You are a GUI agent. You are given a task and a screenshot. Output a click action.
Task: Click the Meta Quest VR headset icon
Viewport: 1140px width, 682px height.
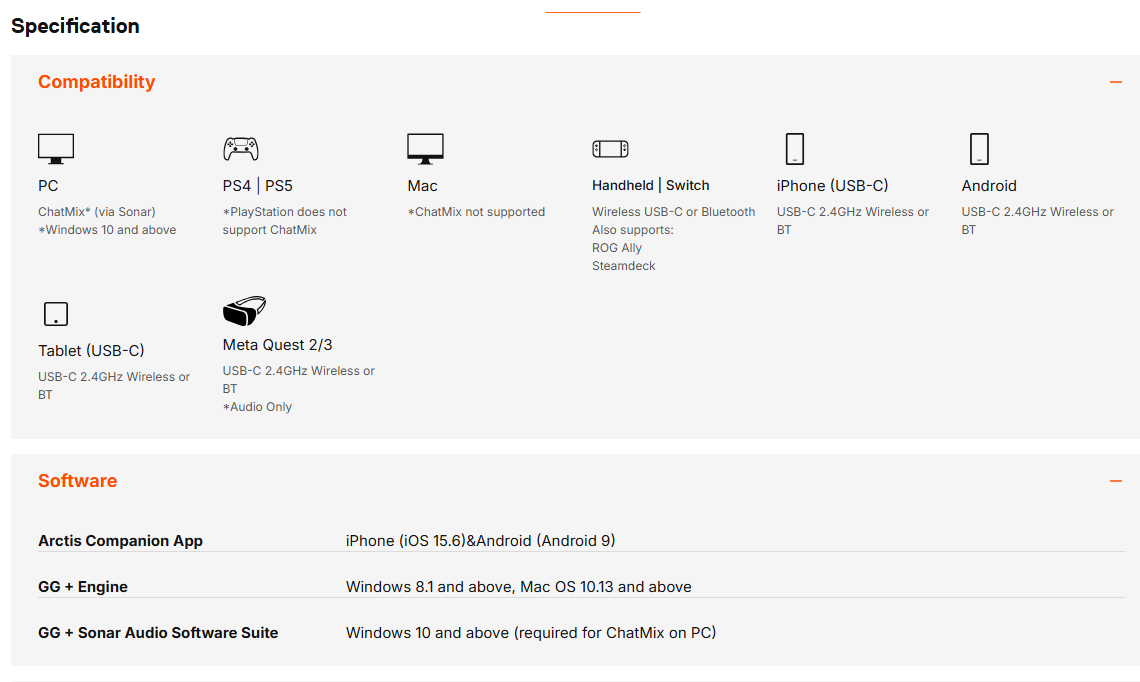pyautogui.click(x=244, y=311)
